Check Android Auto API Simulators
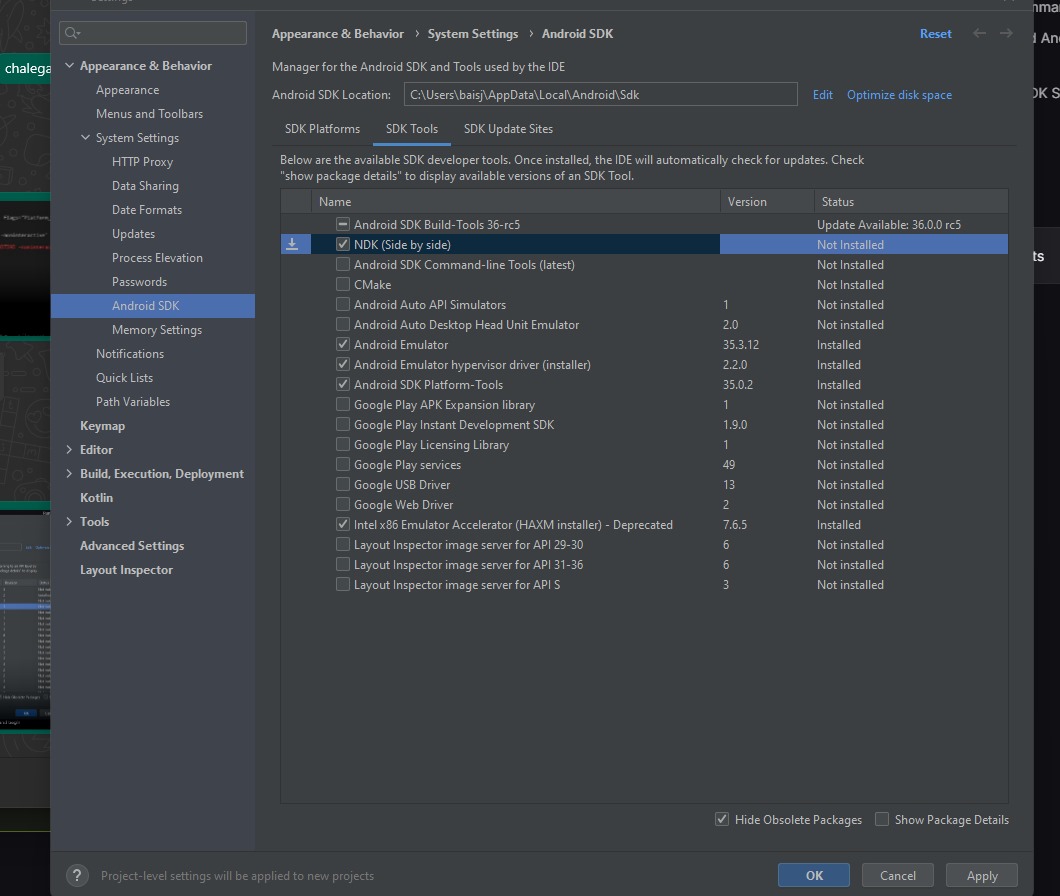Image resolution: width=1060 pixels, height=896 pixels. pos(343,304)
